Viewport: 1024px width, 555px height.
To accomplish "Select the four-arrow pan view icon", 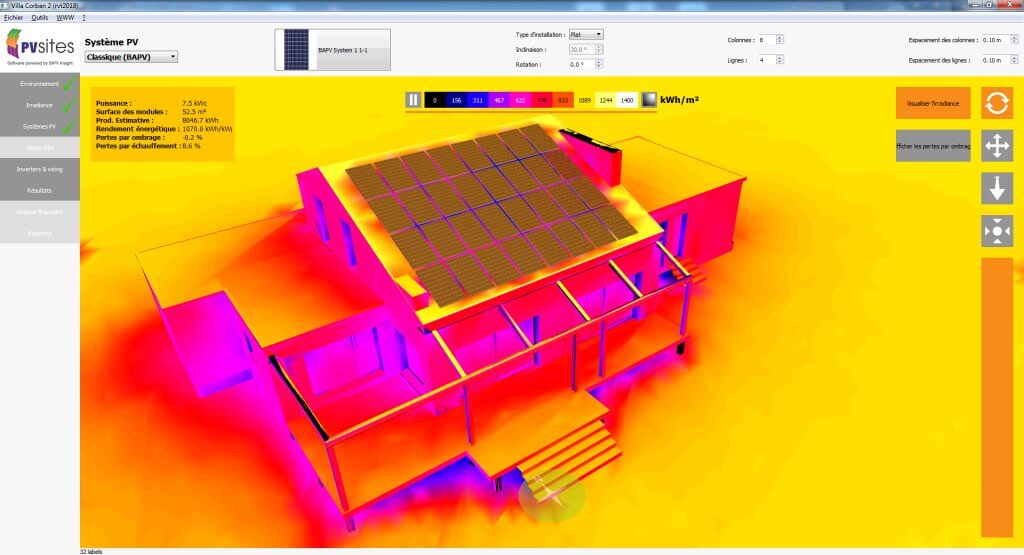I will coord(997,146).
